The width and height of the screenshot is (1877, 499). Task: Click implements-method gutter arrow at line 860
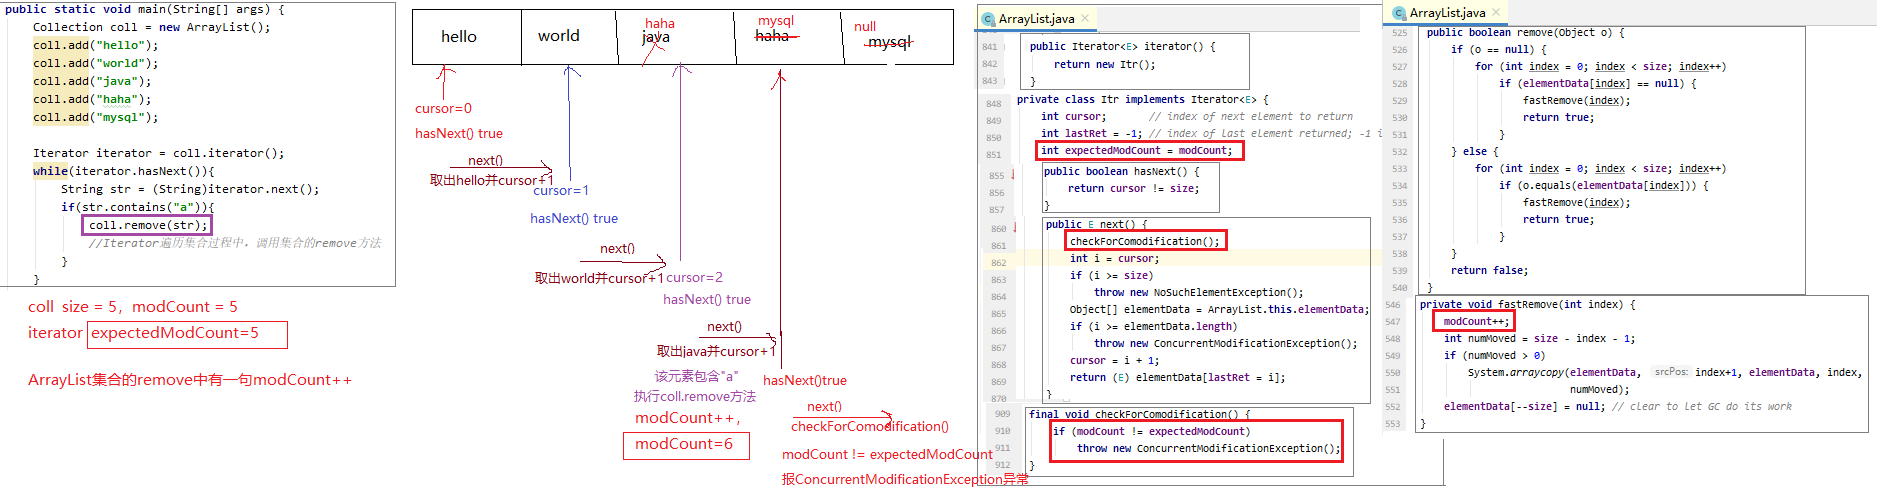coord(1014,227)
